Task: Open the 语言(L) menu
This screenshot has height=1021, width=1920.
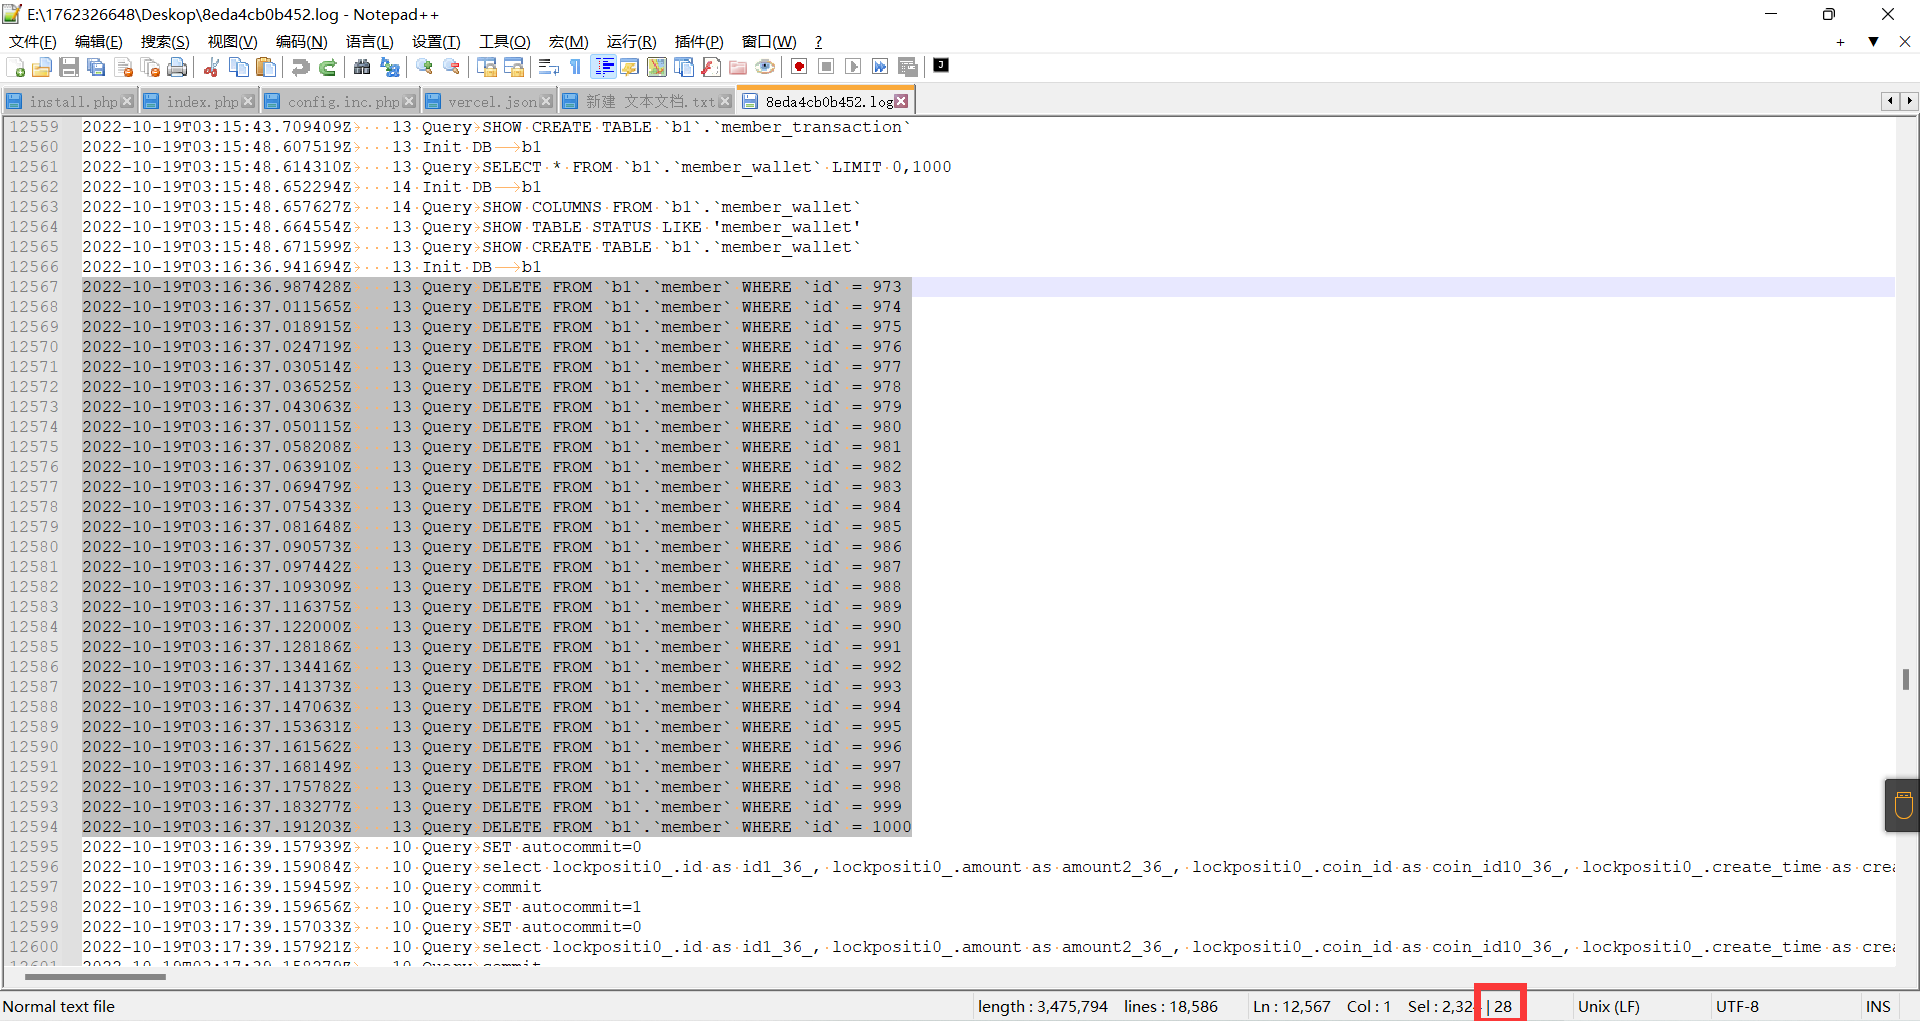Action: click(x=370, y=42)
